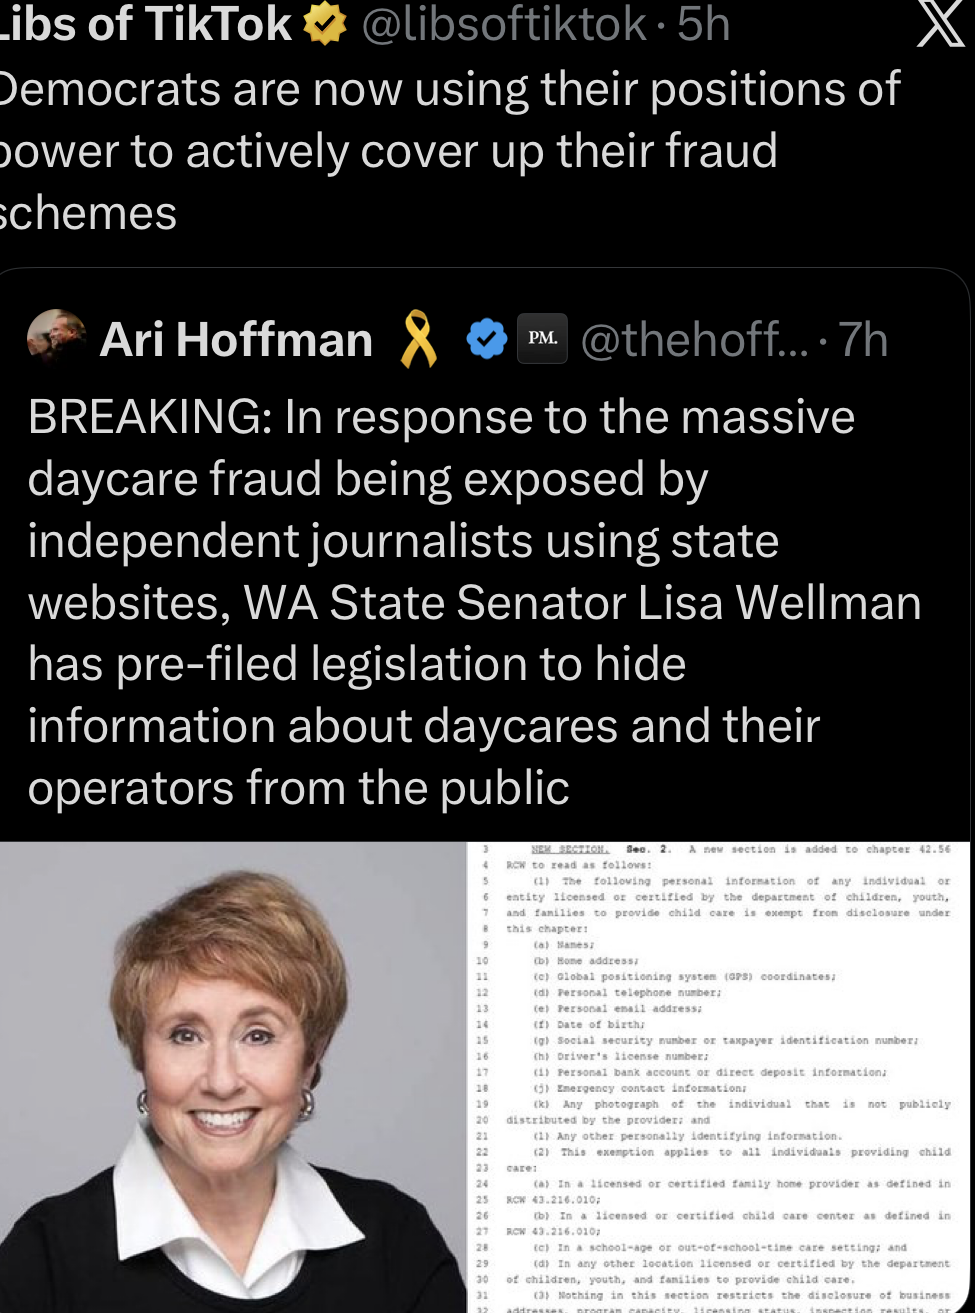Click the @libsoftiktok handle

503,25
